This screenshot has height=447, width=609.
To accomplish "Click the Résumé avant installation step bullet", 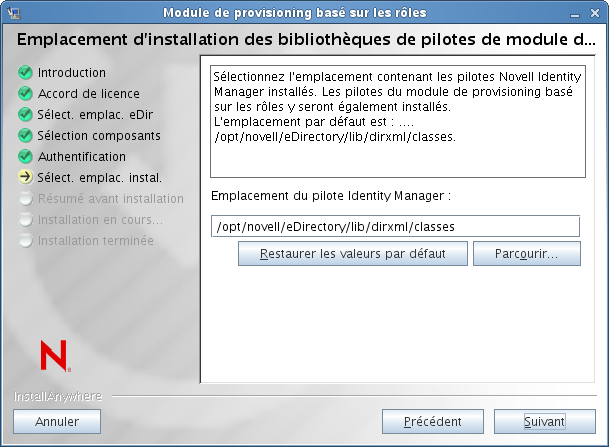I will [x=25, y=199].
